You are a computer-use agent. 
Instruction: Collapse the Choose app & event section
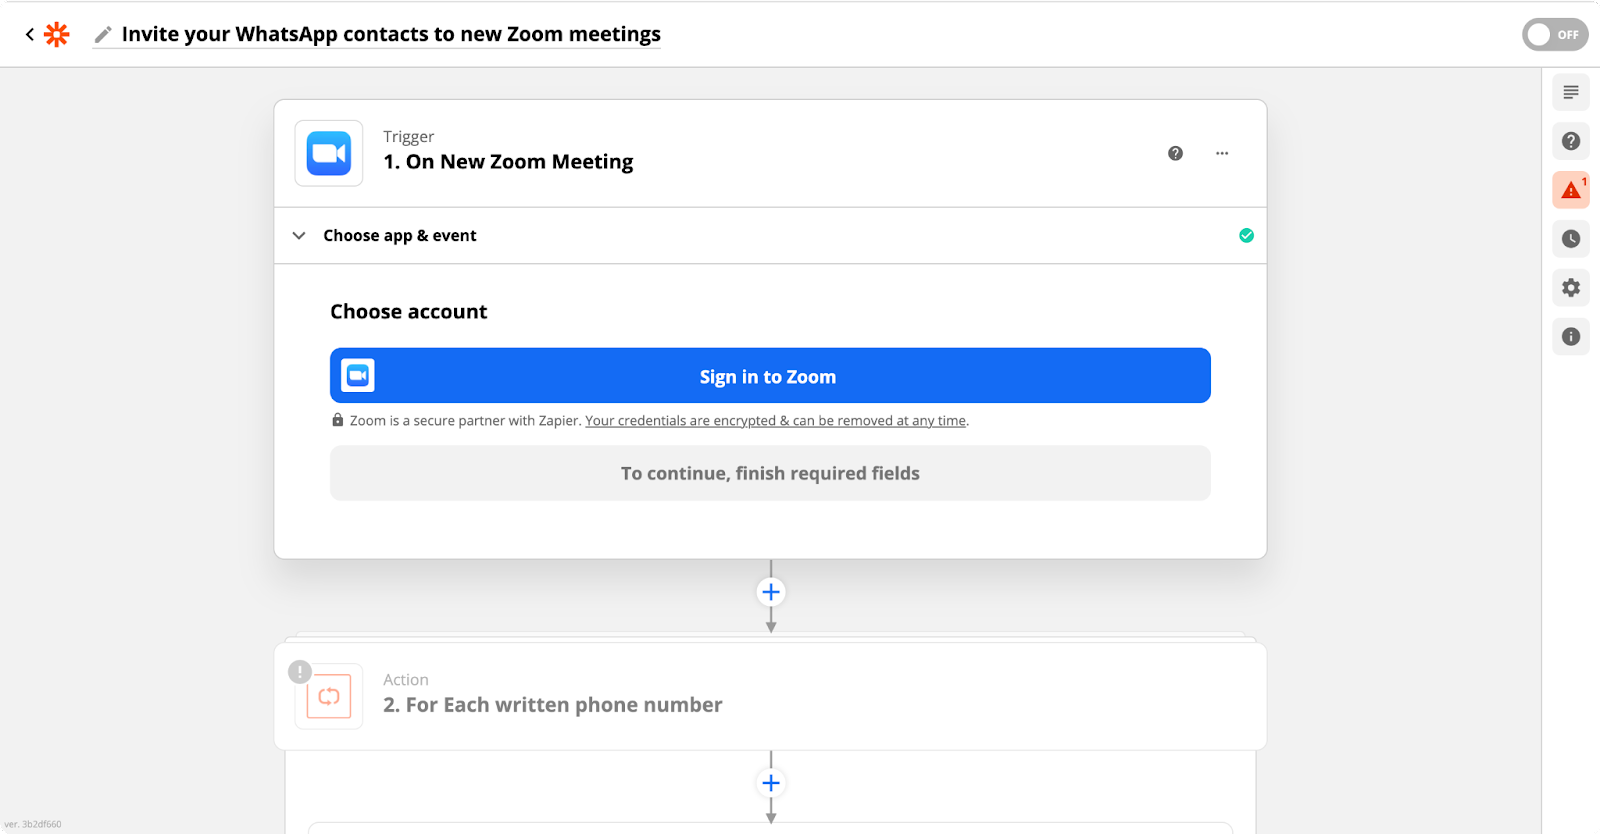coord(299,236)
